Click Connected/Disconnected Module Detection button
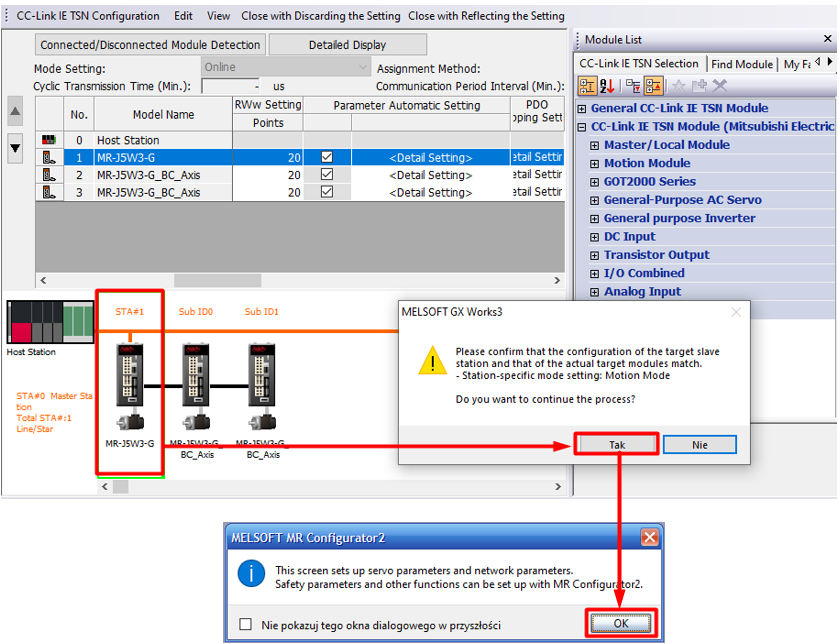This screenshot has height=644, width=839. tap(150, 44)
